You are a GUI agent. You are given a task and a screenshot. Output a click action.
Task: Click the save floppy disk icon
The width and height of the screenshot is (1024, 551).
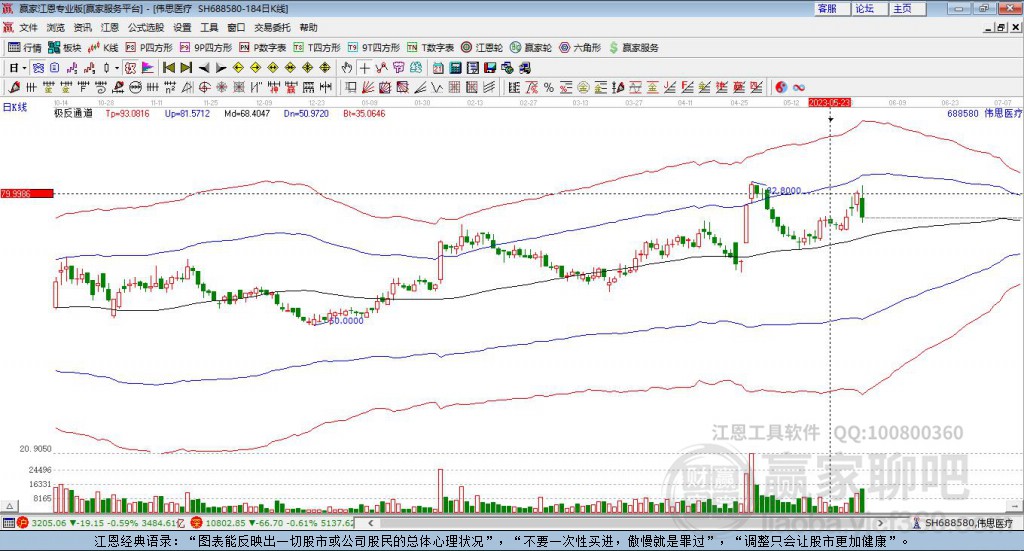tap(490, 68)
